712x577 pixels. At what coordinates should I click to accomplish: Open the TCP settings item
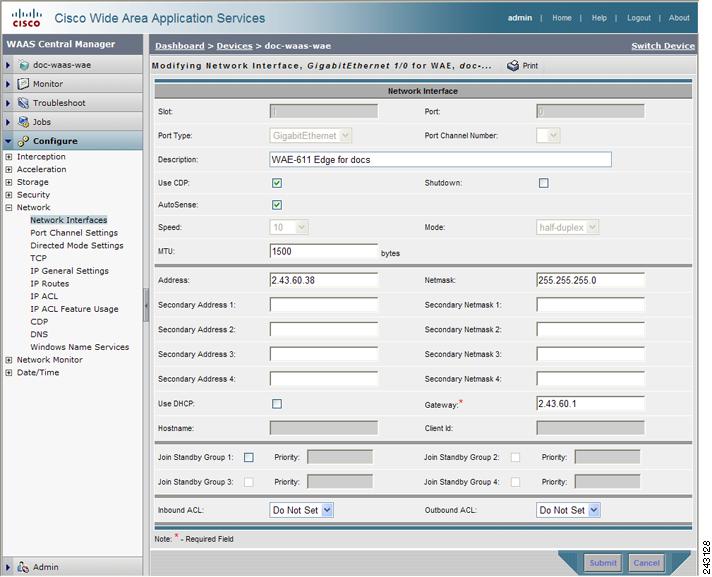tap(39, 258)
